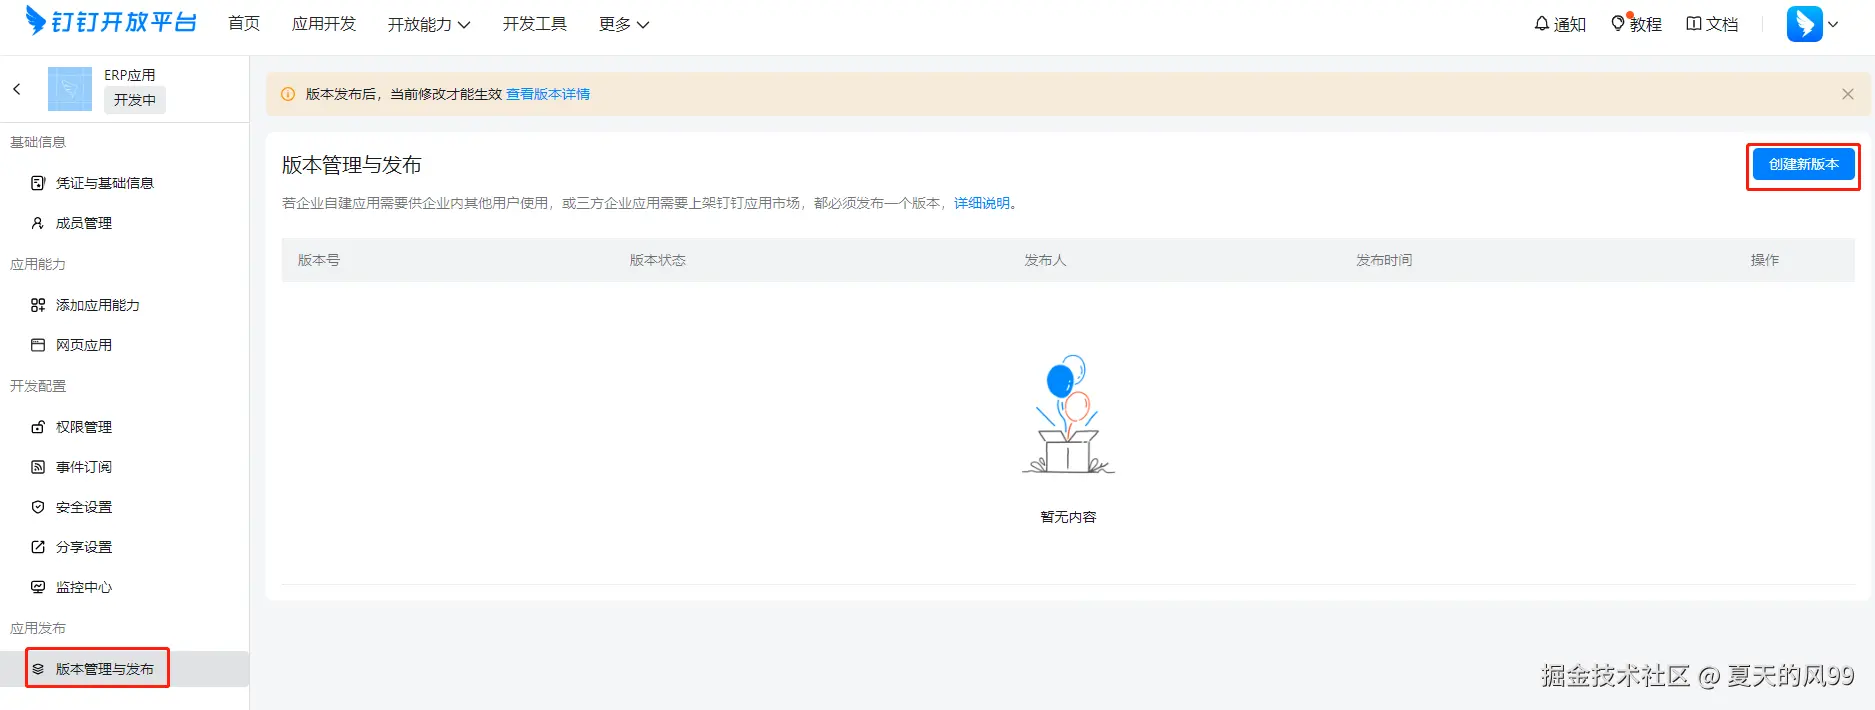Screen dimensions: 1875x710
Task: Open 应用开发 in the top nav
Action: 324,23
